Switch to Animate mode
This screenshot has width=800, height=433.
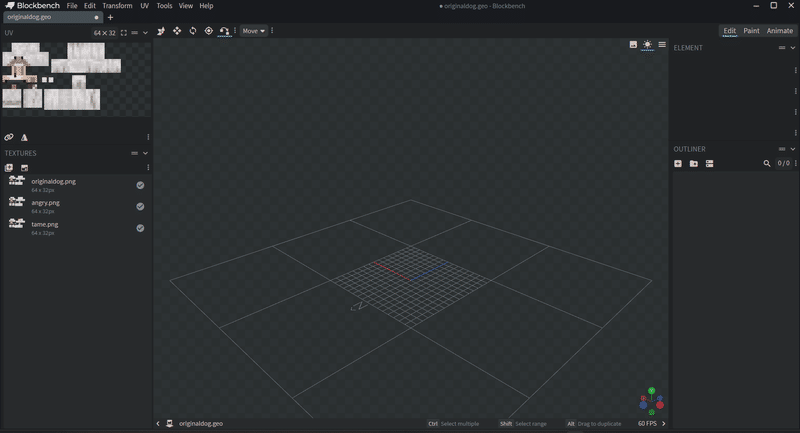coord(780,31)
